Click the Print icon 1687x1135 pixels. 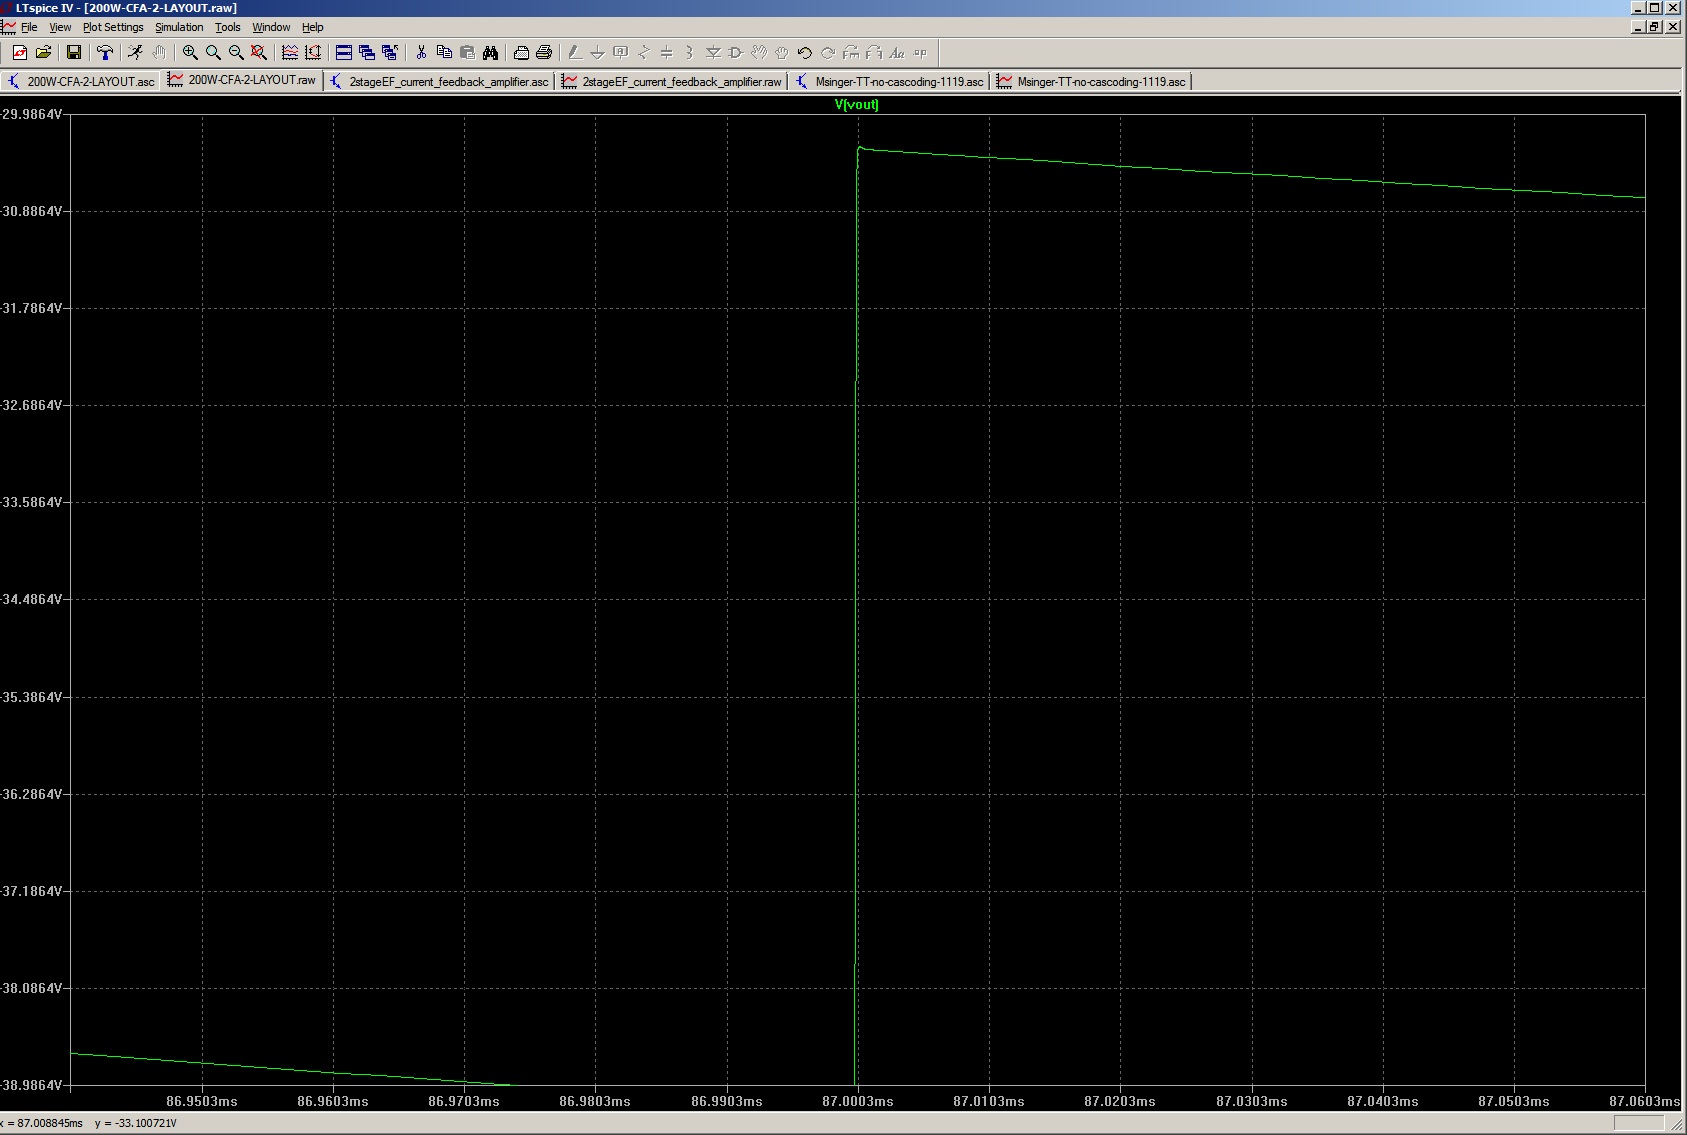point(544,53)
